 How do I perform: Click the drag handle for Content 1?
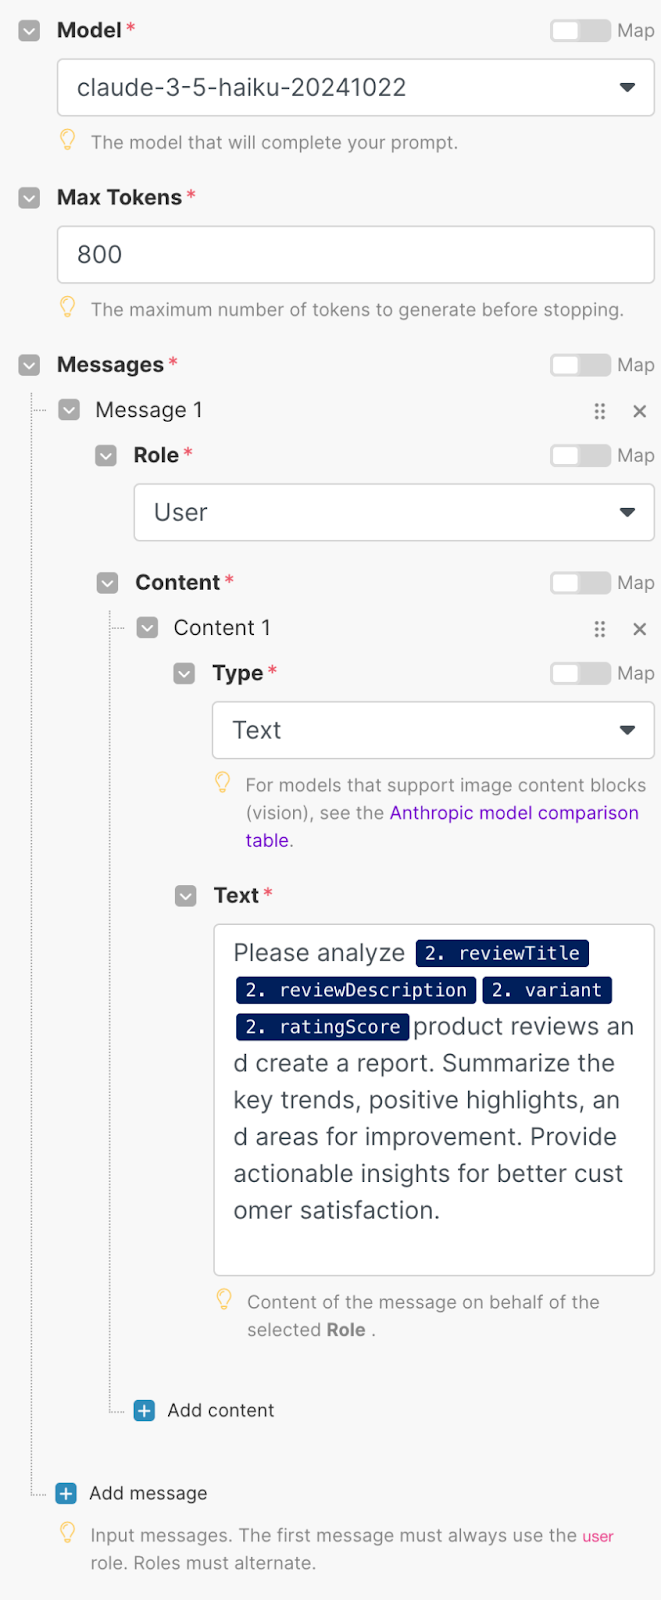[600, 629]
